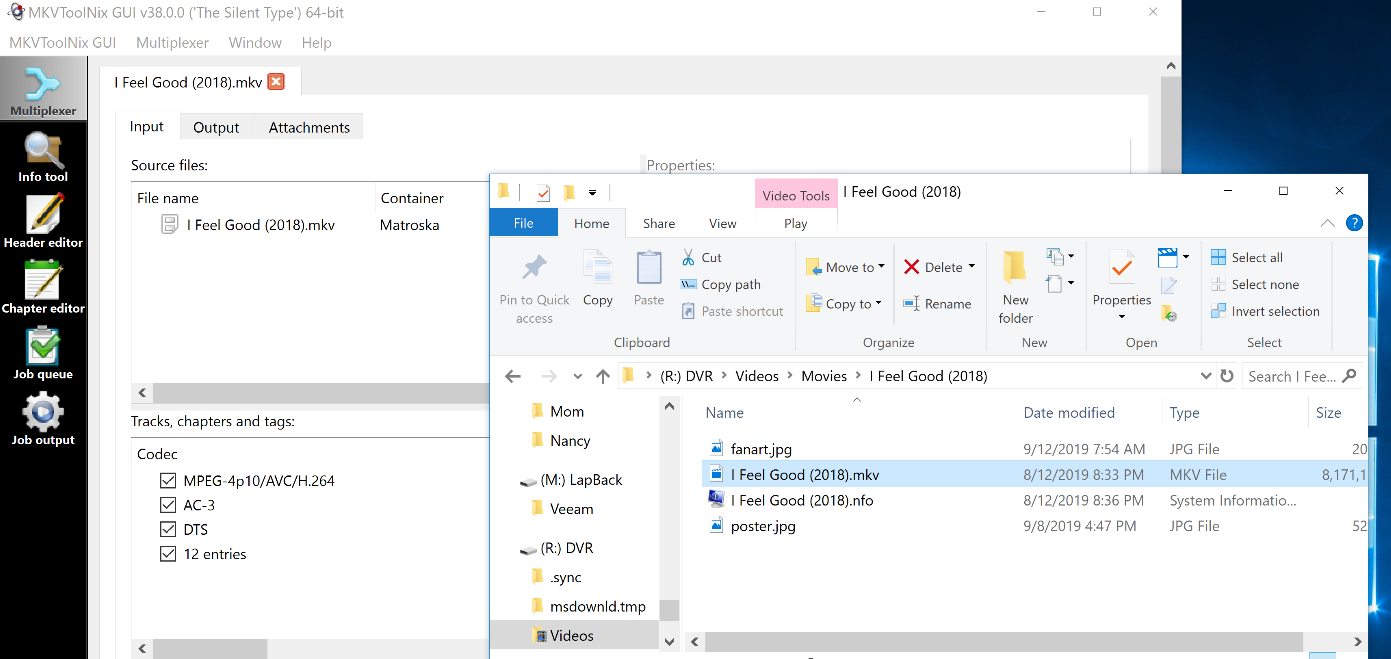Click Select all in ribbon

pos(1247,257)
